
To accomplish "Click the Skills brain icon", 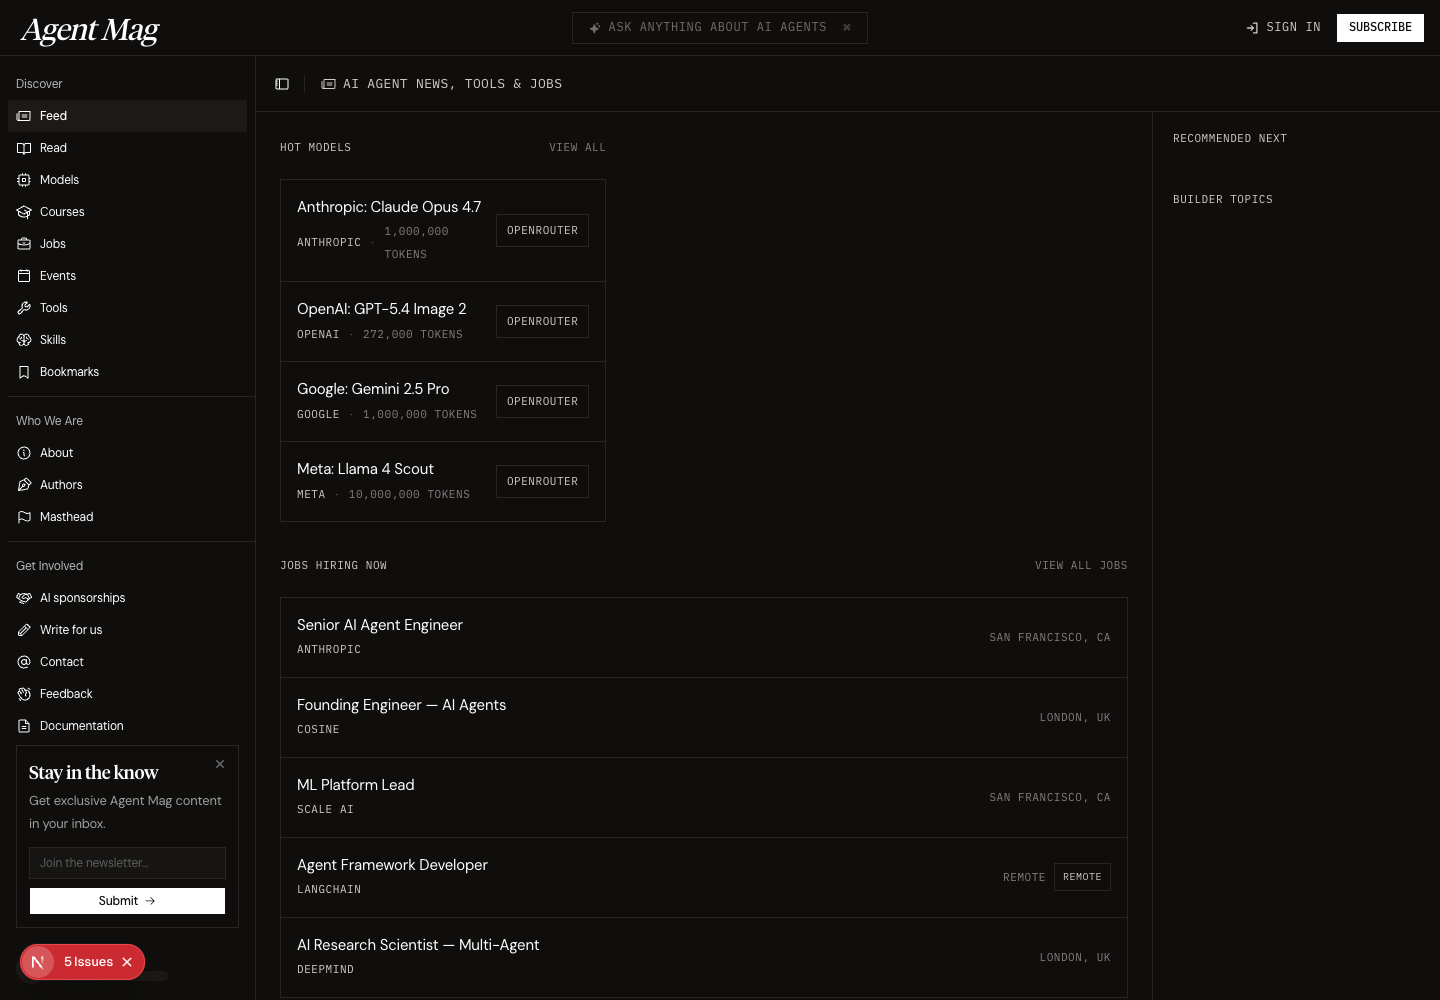I will click(x=24, y=340).
